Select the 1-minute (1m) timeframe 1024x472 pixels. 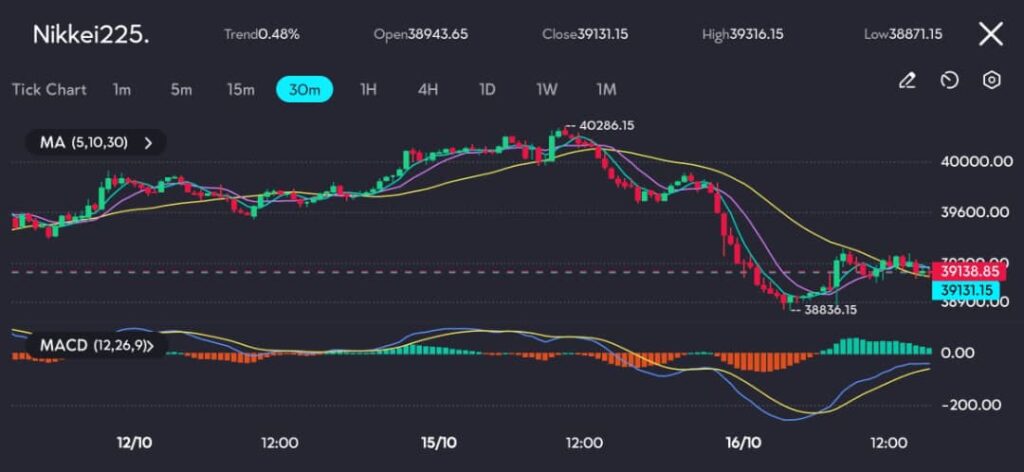[x=122, y=90]
